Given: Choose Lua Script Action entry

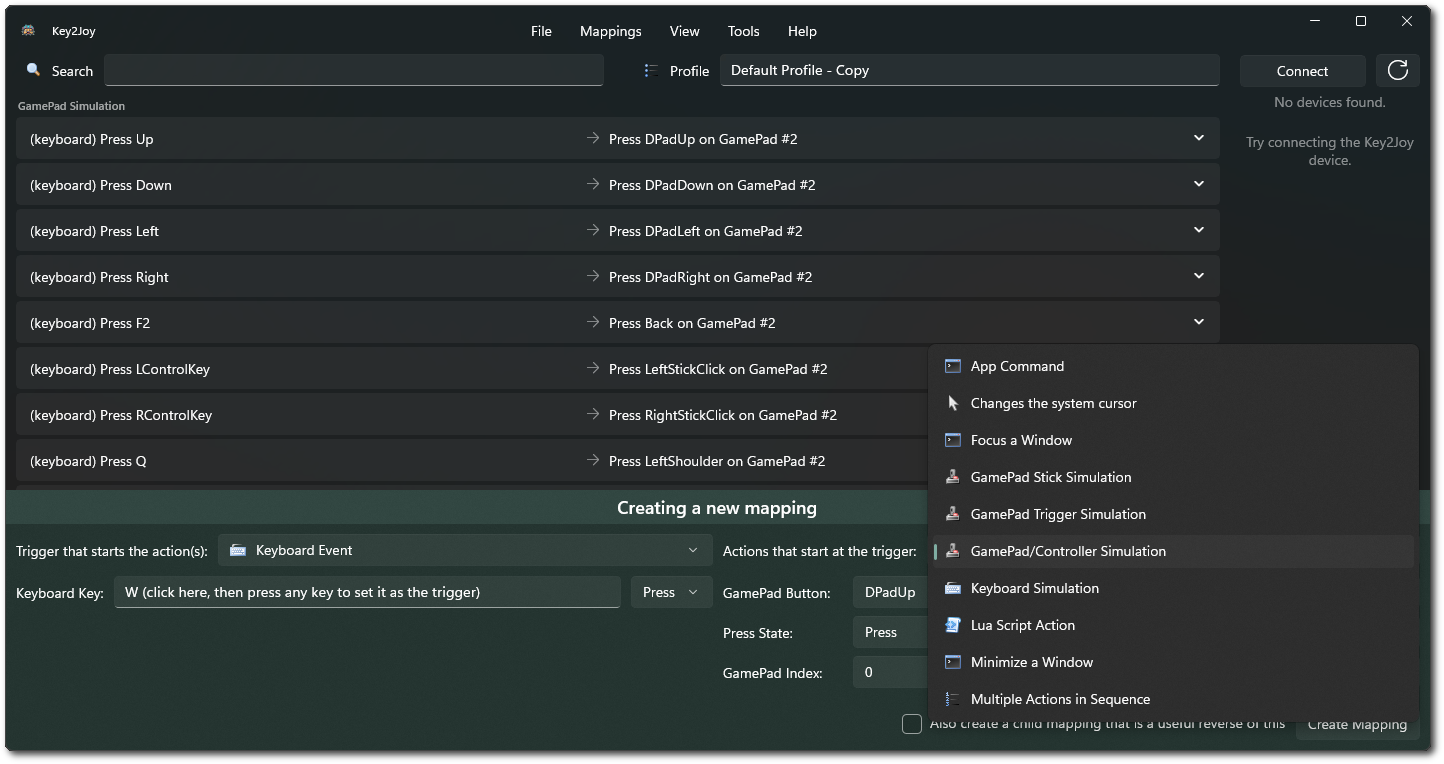Looking at the screenshot, I should [1173, 625].
